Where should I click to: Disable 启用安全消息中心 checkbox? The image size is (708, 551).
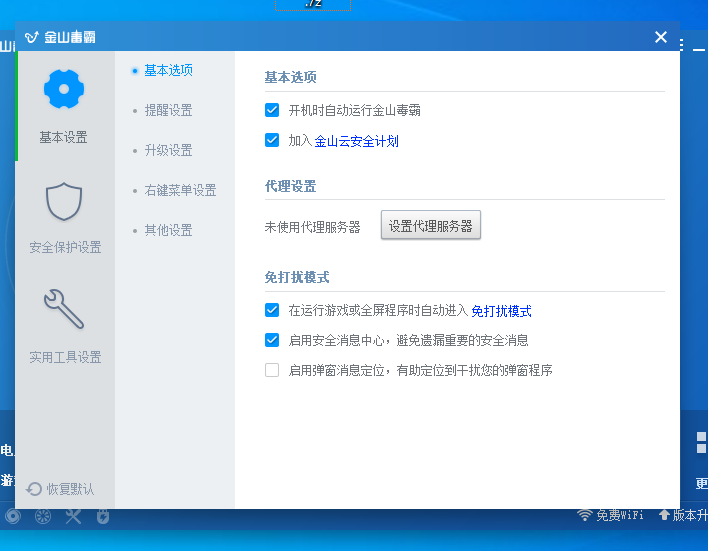(x=272, y=340)
